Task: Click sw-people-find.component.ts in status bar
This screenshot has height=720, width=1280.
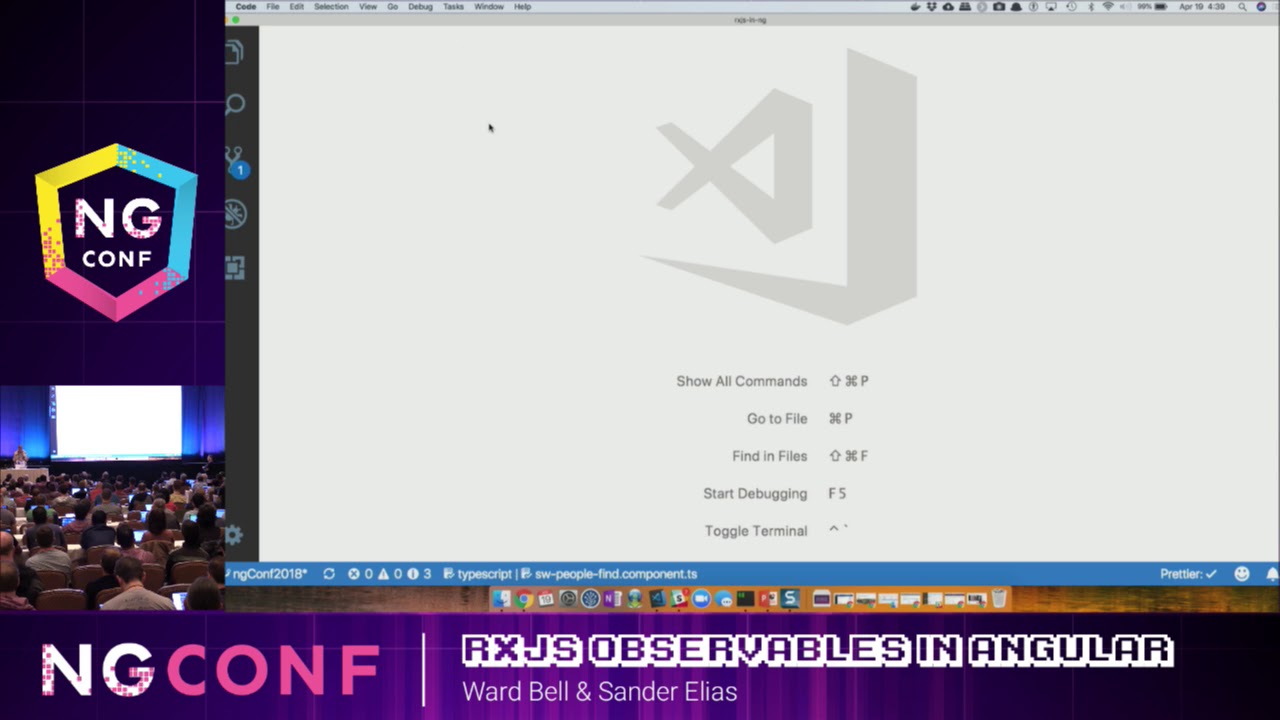Action: coord(608,574)
